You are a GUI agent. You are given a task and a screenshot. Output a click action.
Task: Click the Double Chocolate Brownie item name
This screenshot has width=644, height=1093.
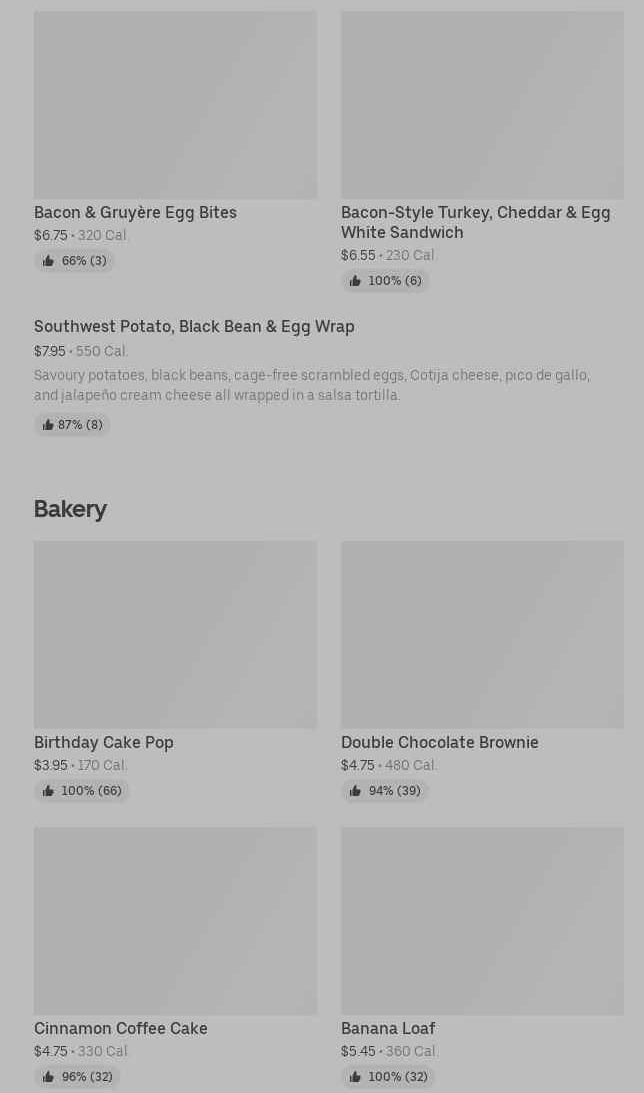(439, 742)
